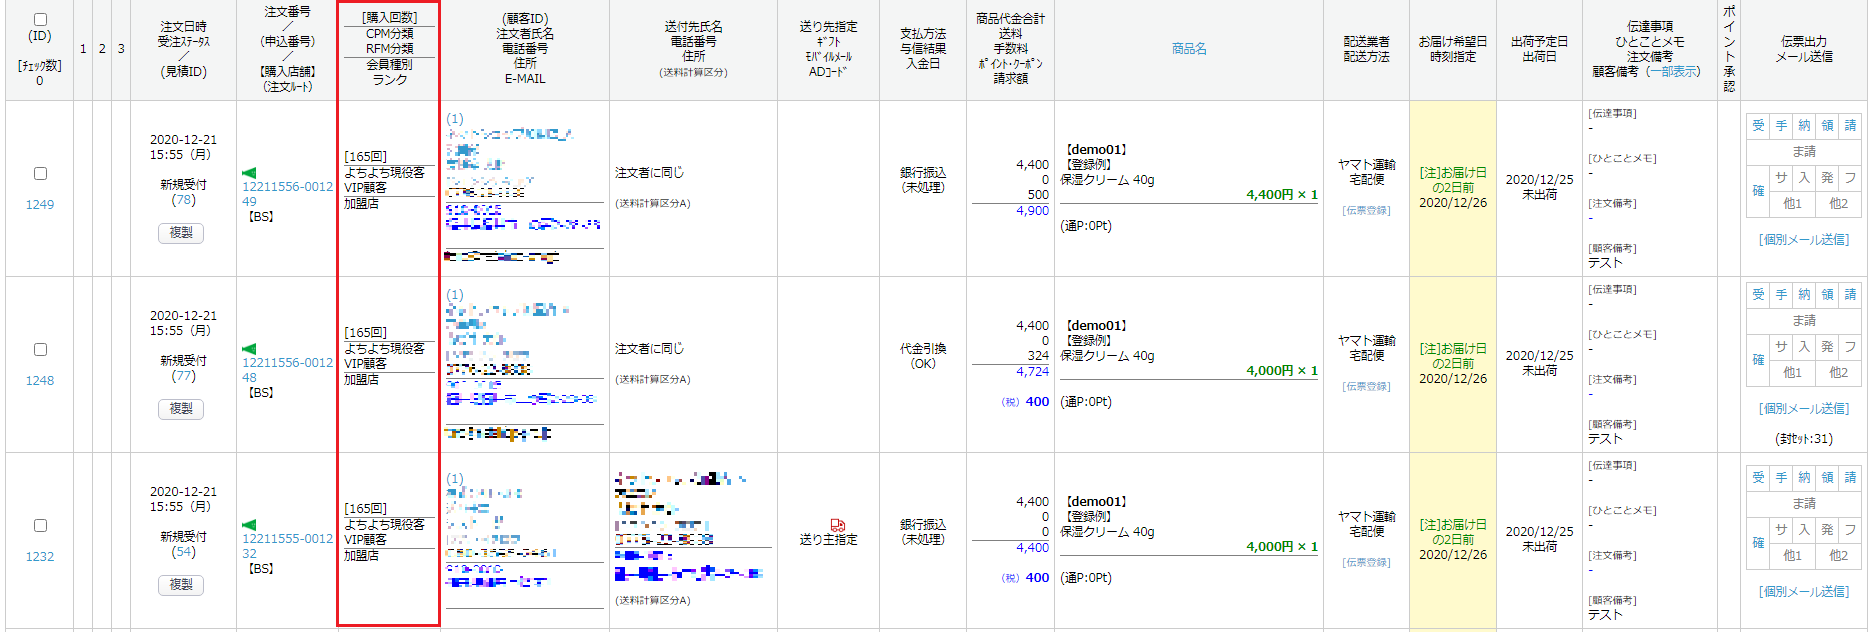Click the 確 mail button in row 1249
This screenshot has height=632, width=1869.
tap(1758, 191)
